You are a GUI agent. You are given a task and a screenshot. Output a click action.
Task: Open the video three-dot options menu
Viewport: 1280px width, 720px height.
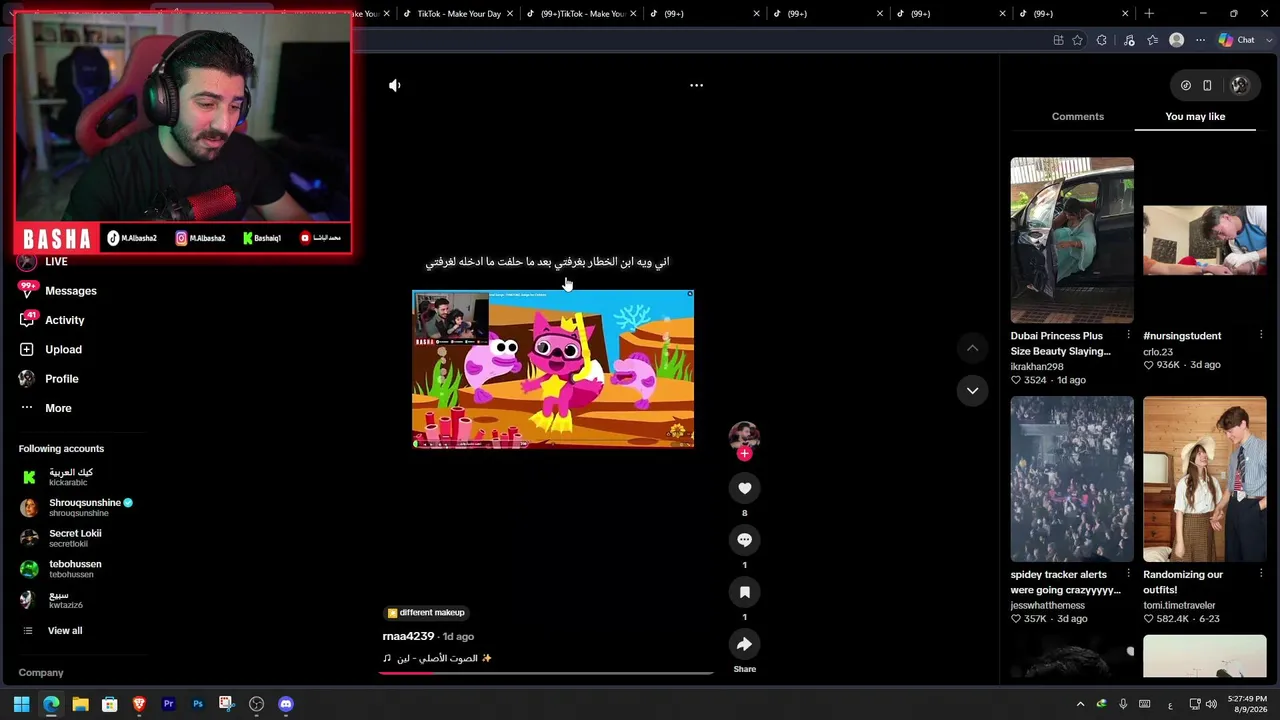click(x=696, y=85)
